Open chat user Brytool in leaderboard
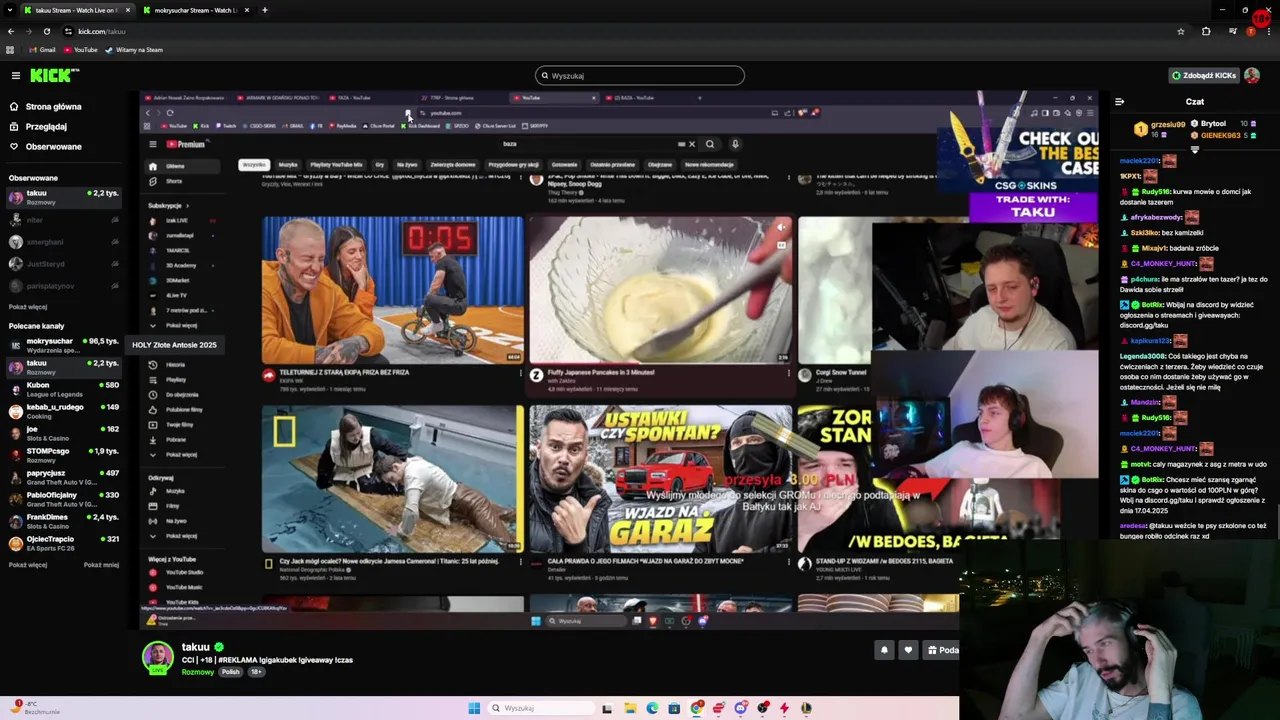The height and width of the screenshot is (720, 1280). click(x=1212, y=124)
